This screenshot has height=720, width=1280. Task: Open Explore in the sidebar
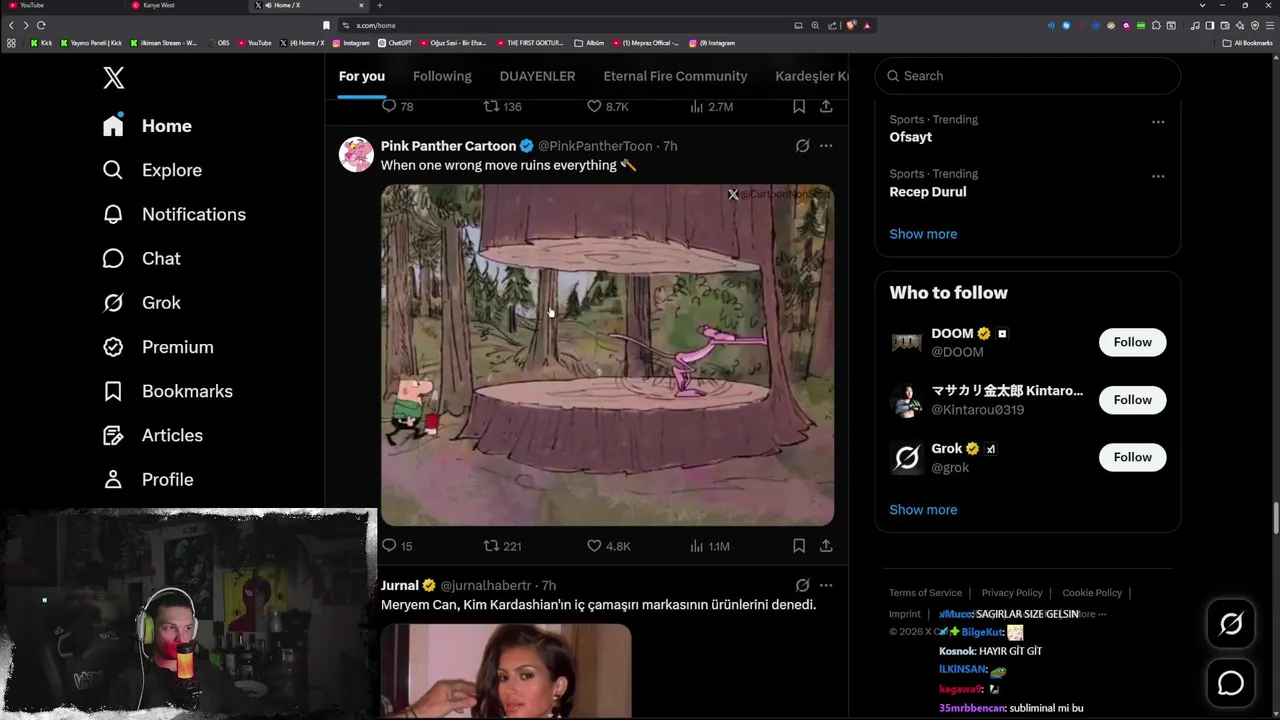click(x=152, y=170)
